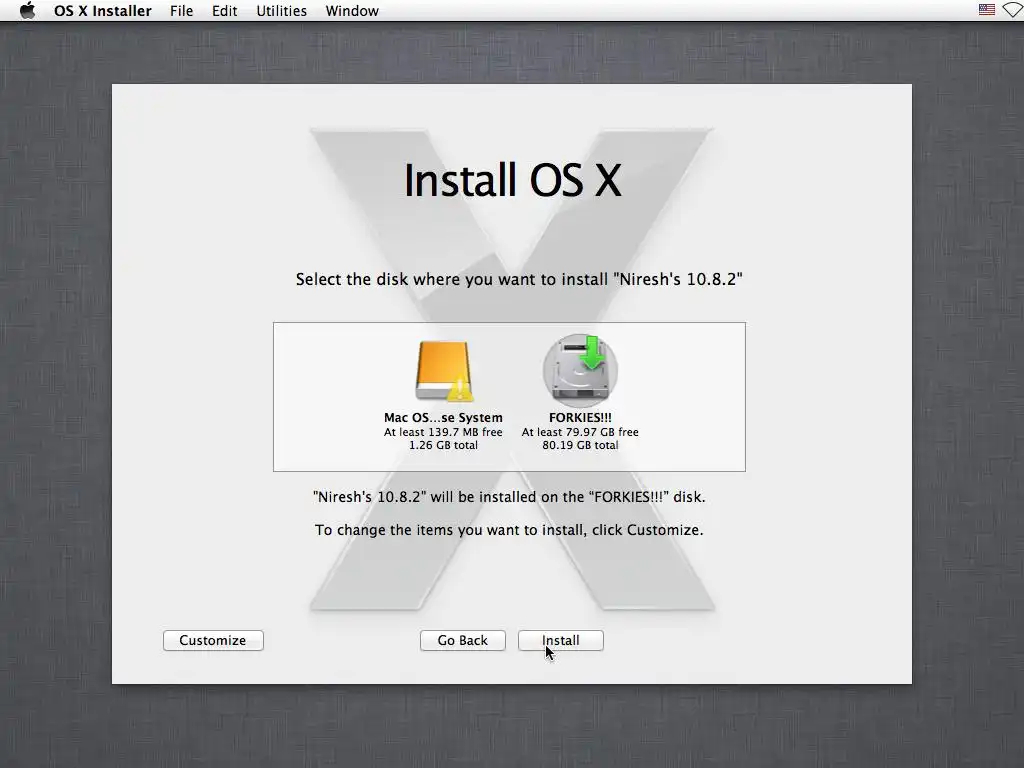Click the "80.19 GB total" text
This screenshot has height=768, width=1024.
580,445
